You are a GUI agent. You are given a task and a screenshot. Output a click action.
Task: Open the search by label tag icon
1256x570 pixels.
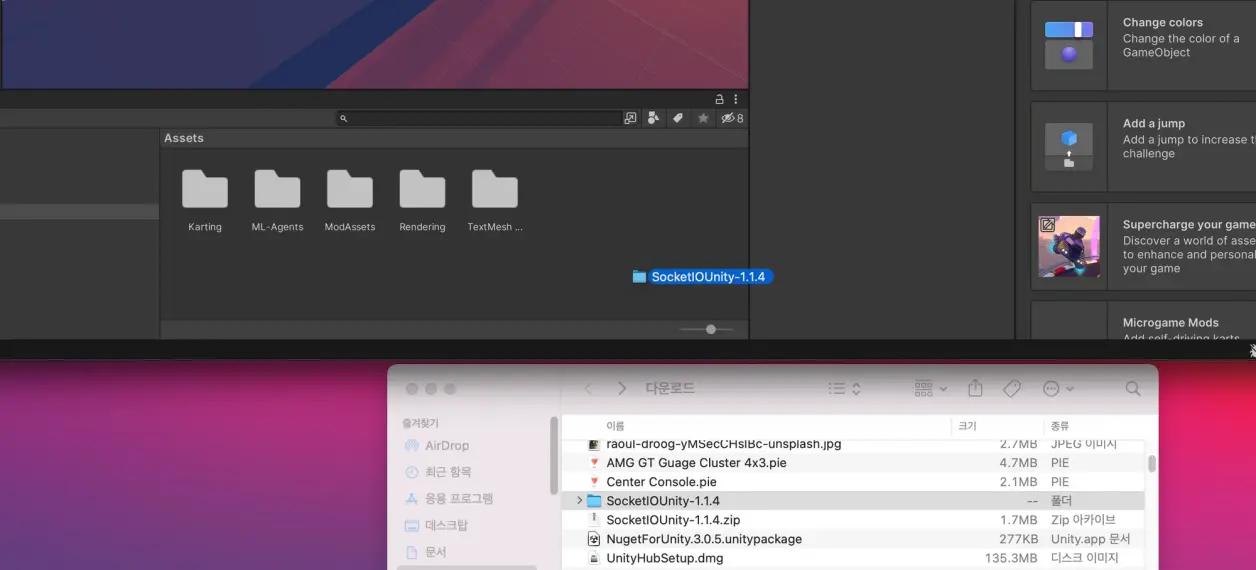(x=677, y=118)
